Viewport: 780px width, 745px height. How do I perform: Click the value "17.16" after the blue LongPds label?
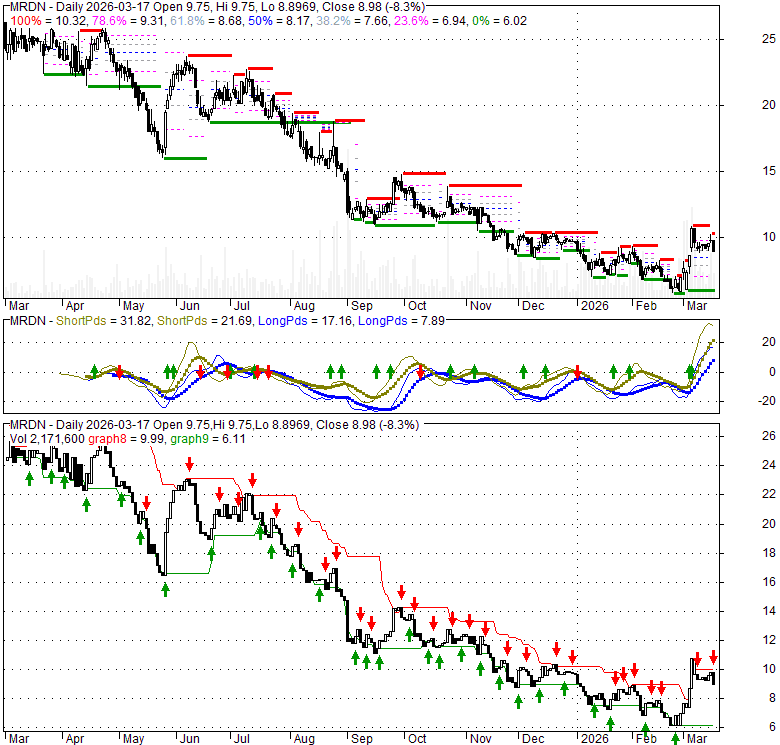coord(336,321)
